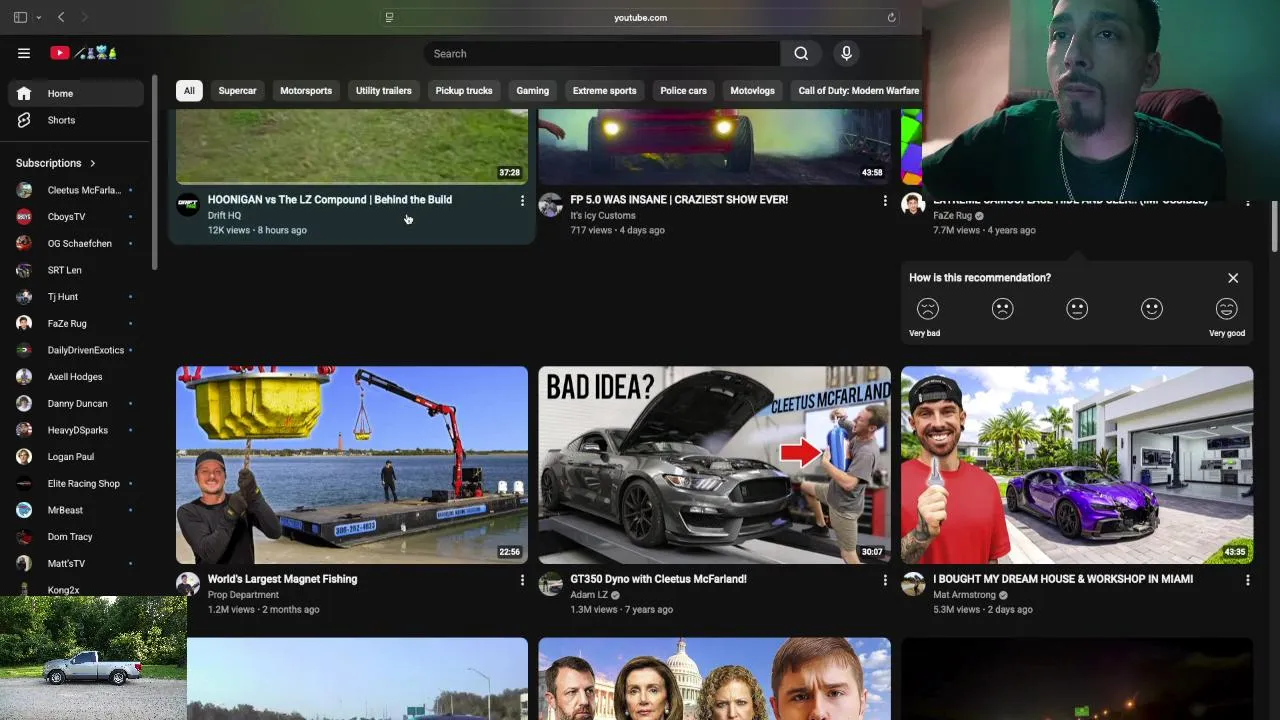
Task: Start voice search with microphone icon
Action: [846, 54]
